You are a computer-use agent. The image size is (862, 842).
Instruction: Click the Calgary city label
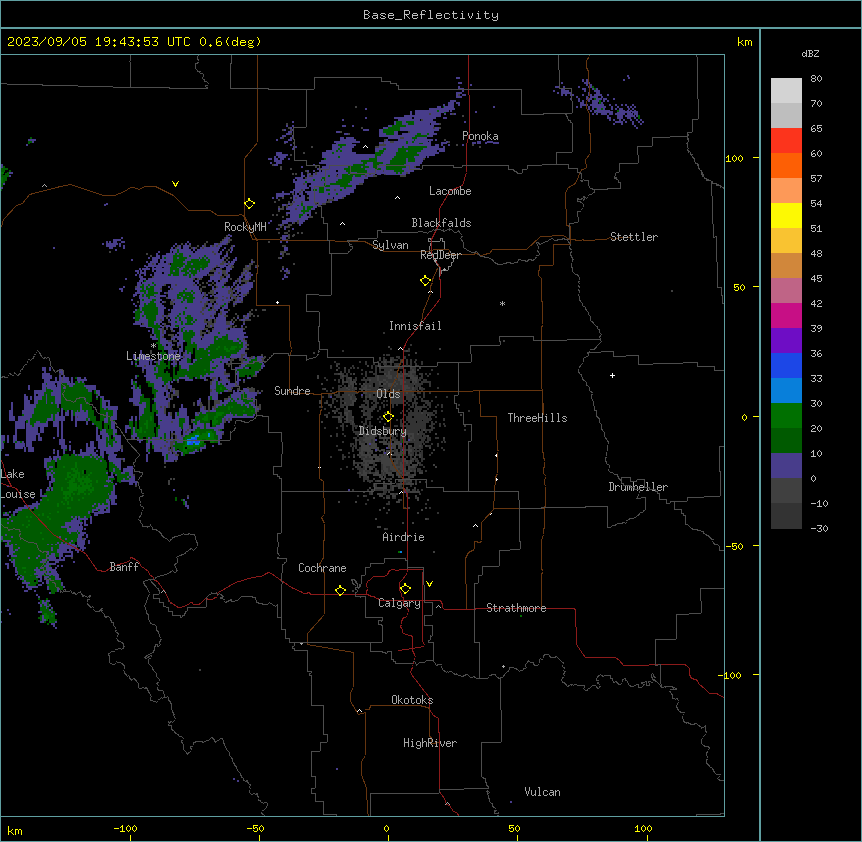pos(399,603)
